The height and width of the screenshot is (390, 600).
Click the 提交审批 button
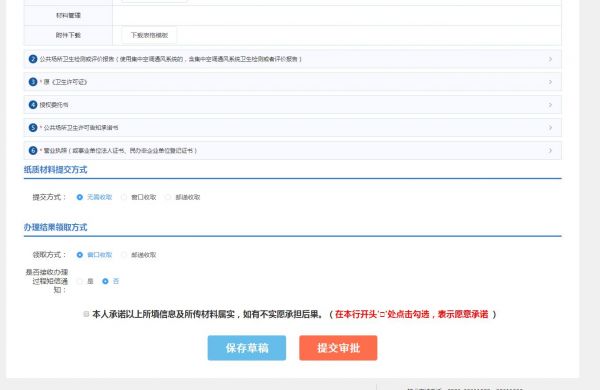[338, 348]
